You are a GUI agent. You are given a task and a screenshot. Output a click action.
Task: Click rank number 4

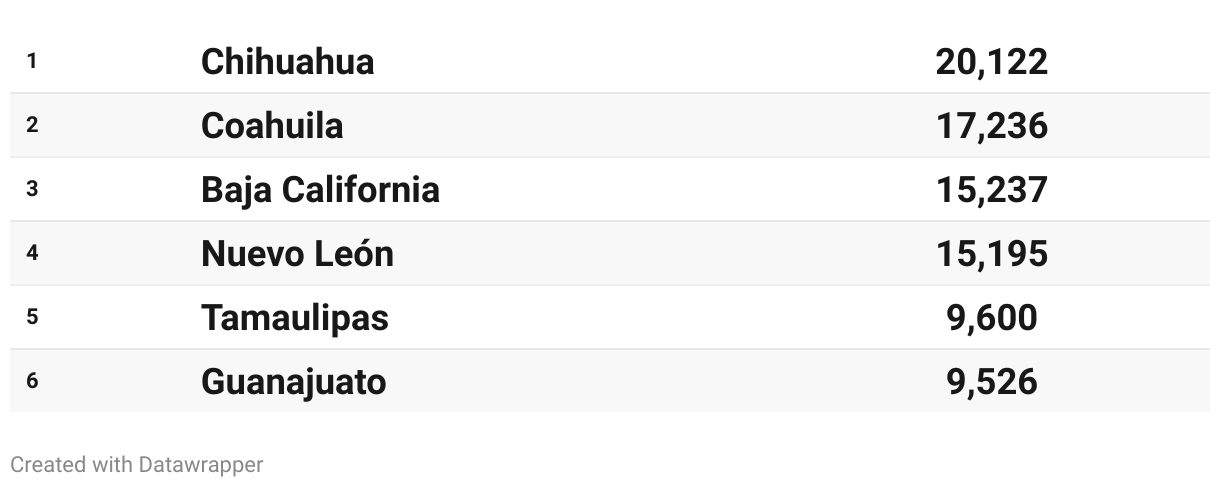pyautogui.click(x=32, y=254)
